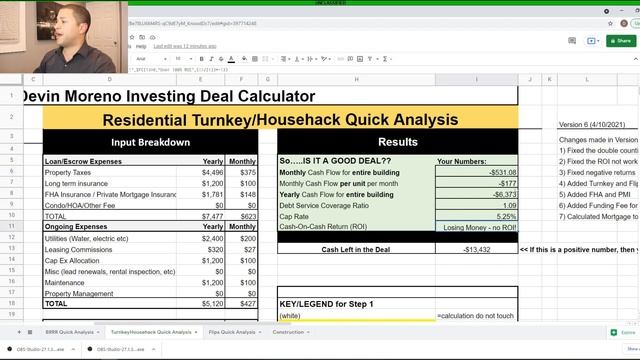The width and height of the screenshot is (640, 360).
Task: Open vertical align options
Action: tap(298, 59)
